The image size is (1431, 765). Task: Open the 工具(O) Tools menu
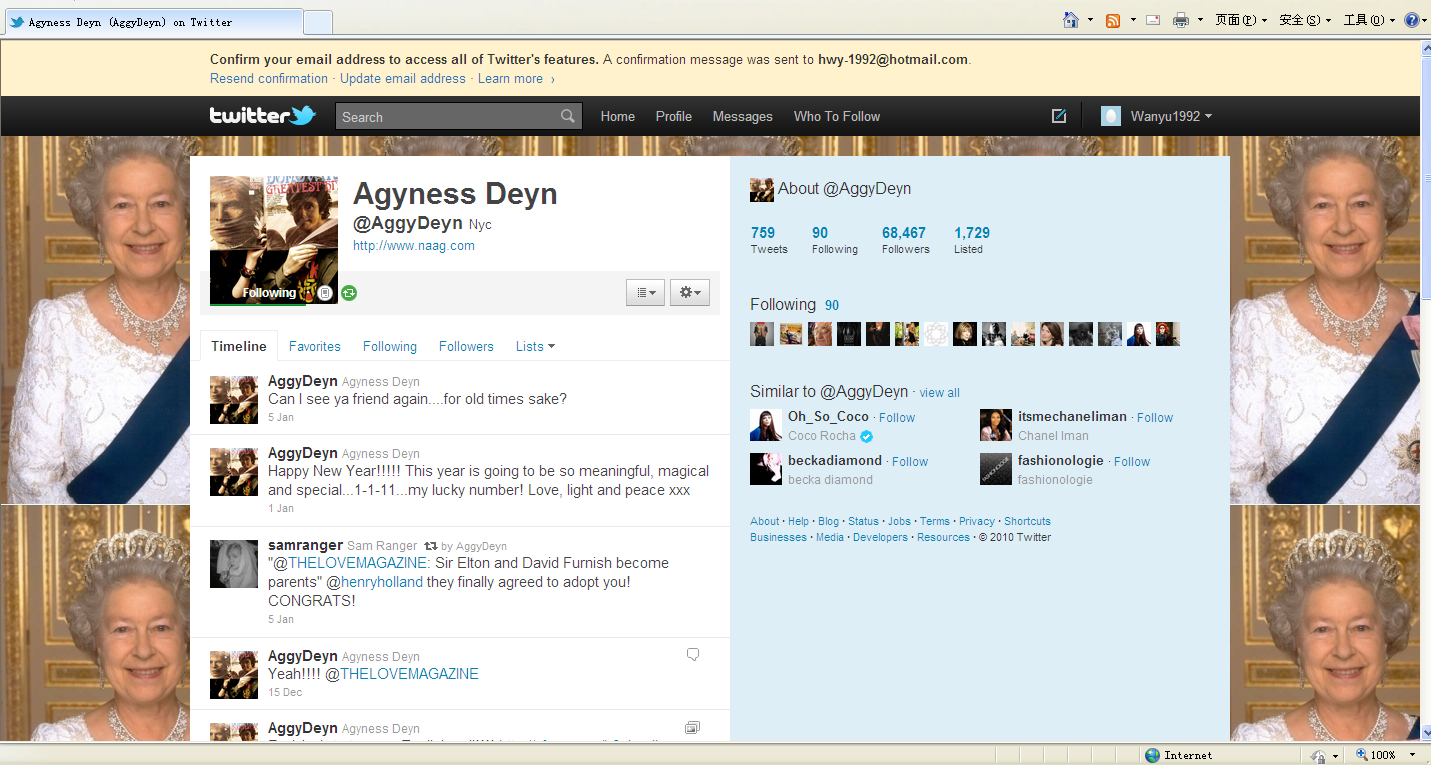tap(1369, 20)
